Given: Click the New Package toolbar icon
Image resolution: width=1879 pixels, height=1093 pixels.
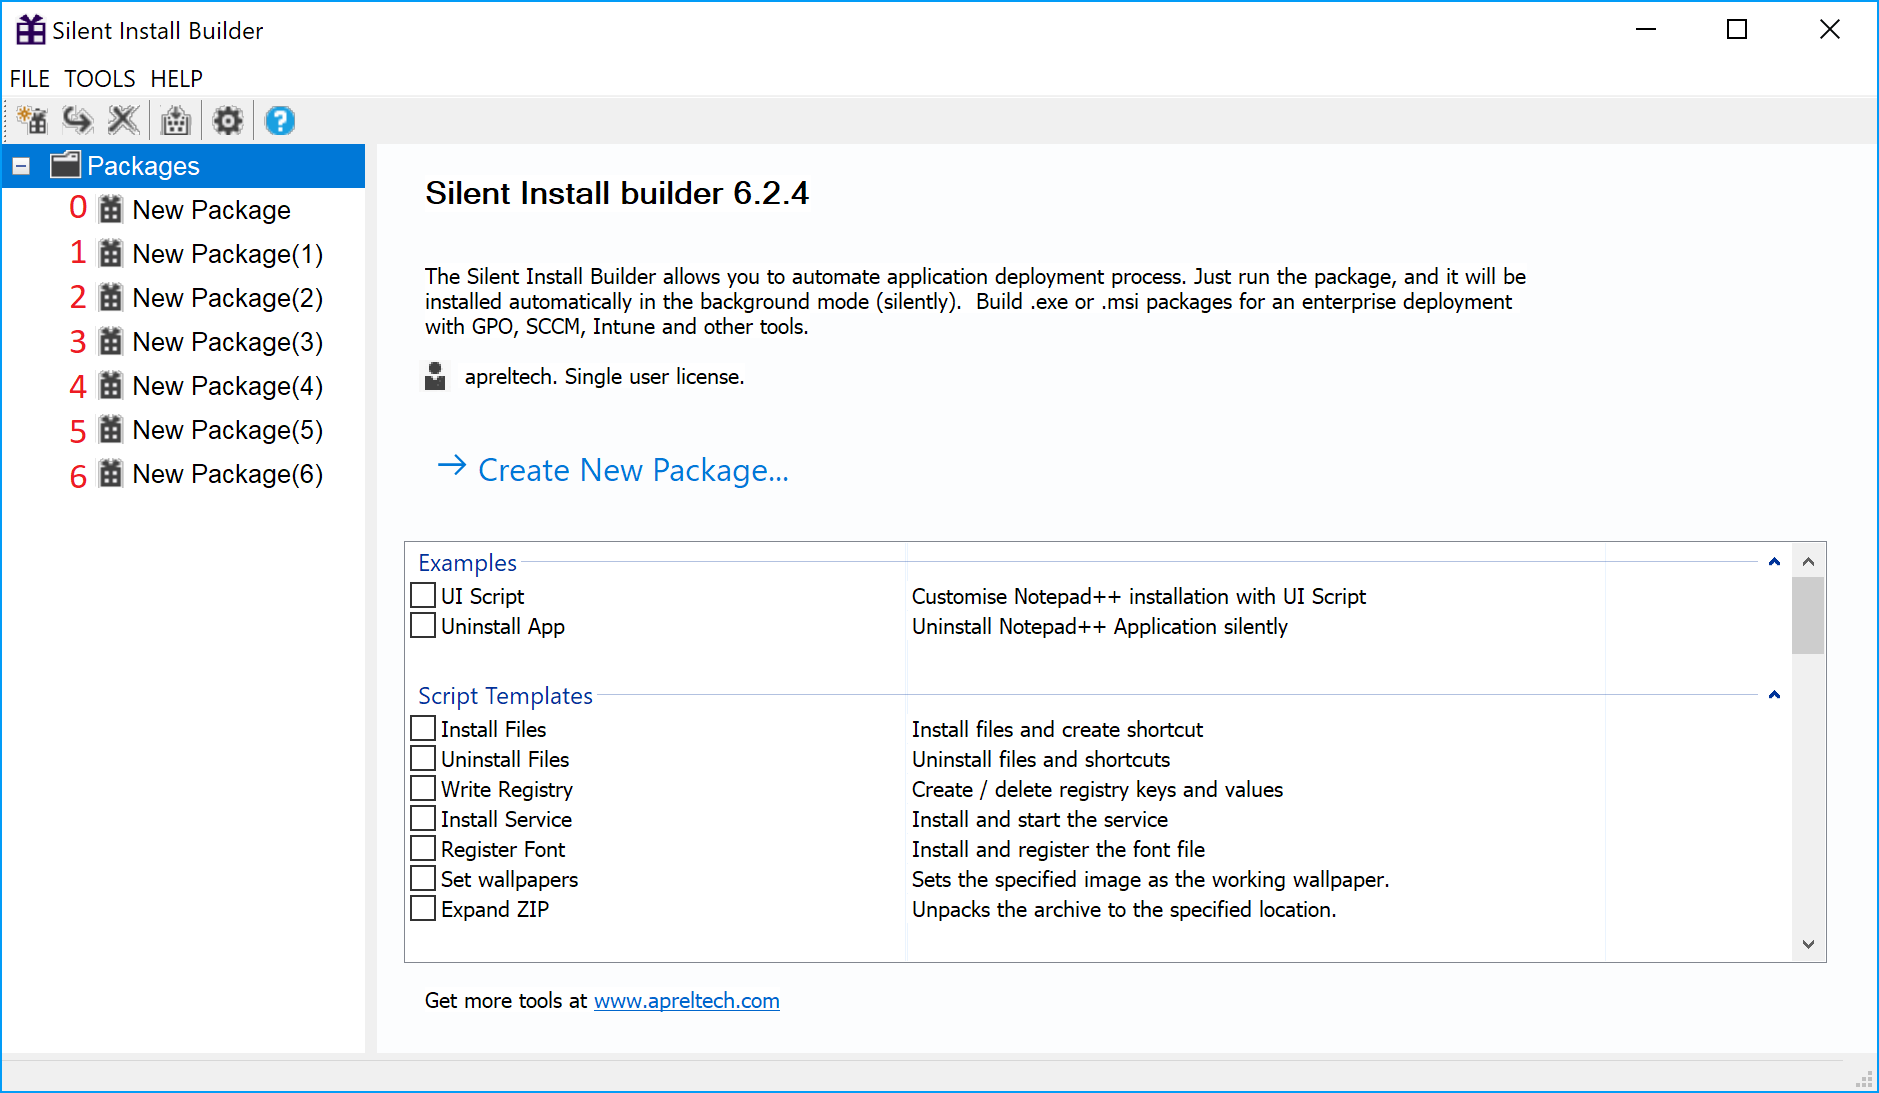Looking at the screenshot, I should [x=32, y=121].
